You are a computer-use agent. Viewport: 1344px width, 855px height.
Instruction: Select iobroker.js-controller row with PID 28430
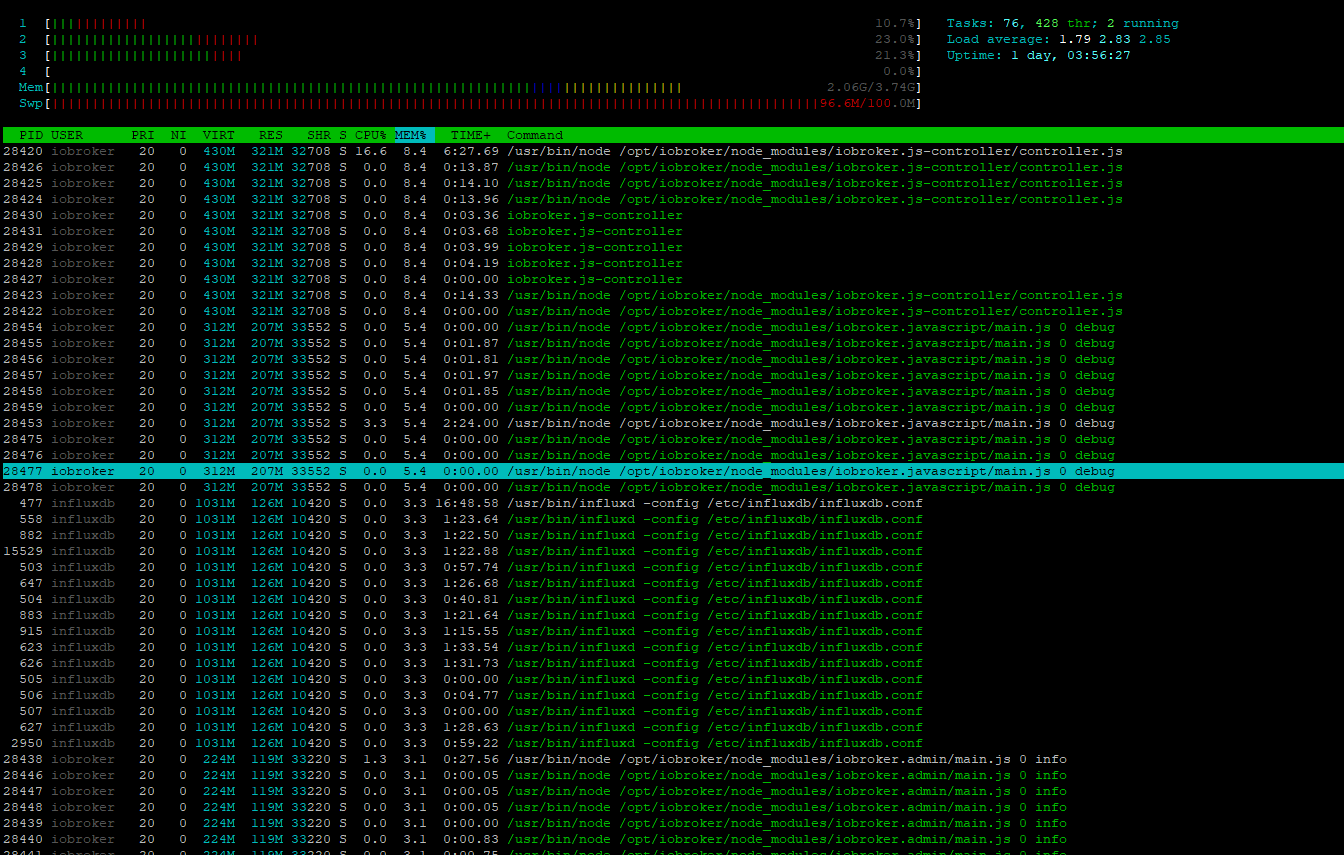672,215
